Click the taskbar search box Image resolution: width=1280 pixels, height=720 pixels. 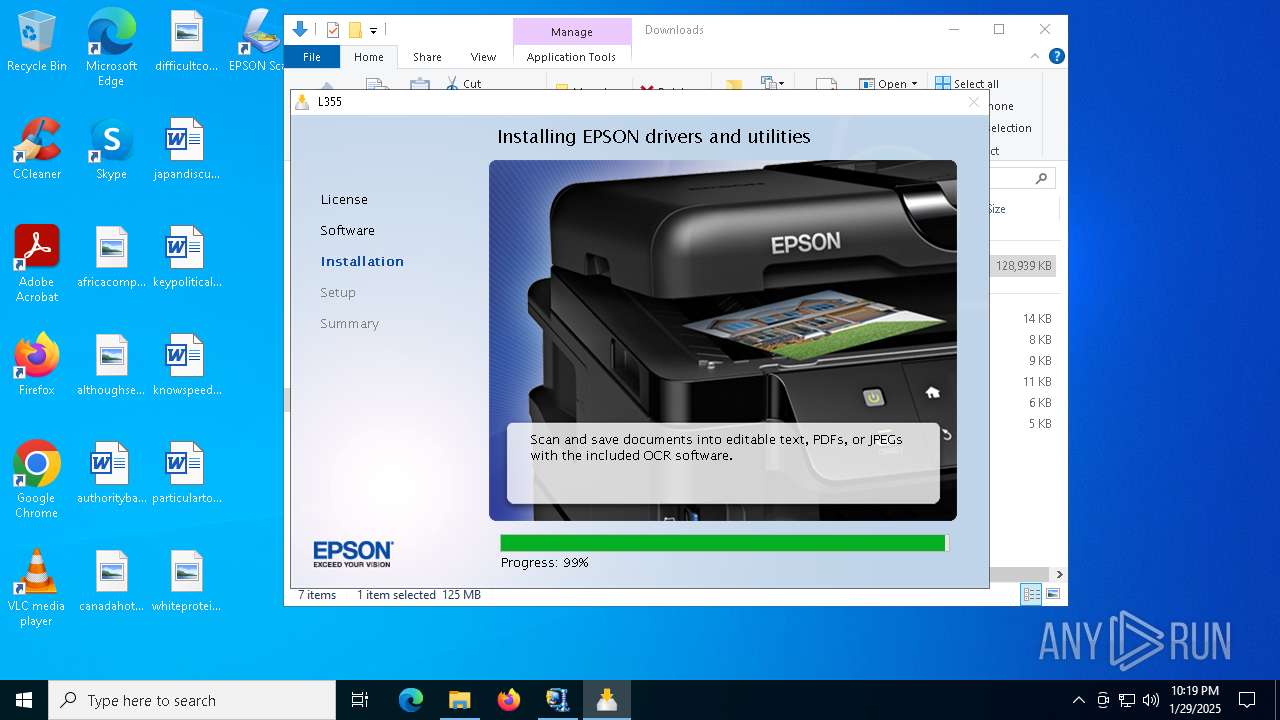(192, 700)
